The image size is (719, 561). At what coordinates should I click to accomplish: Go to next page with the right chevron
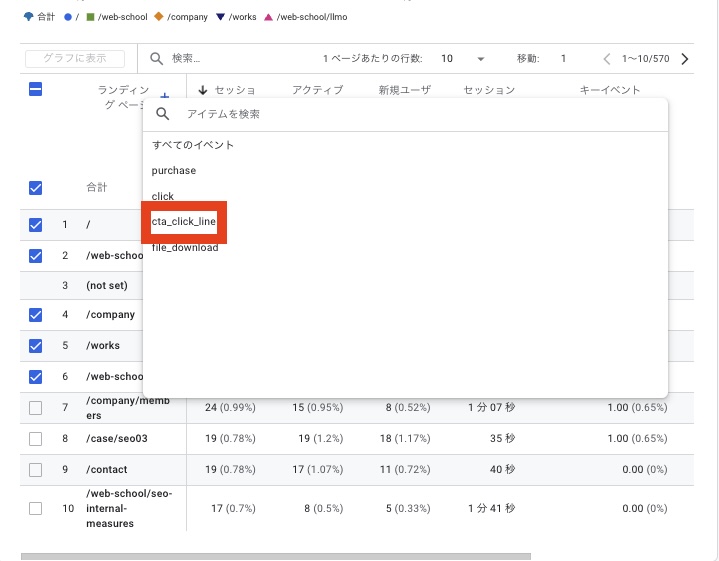click(x=685, y=59)
